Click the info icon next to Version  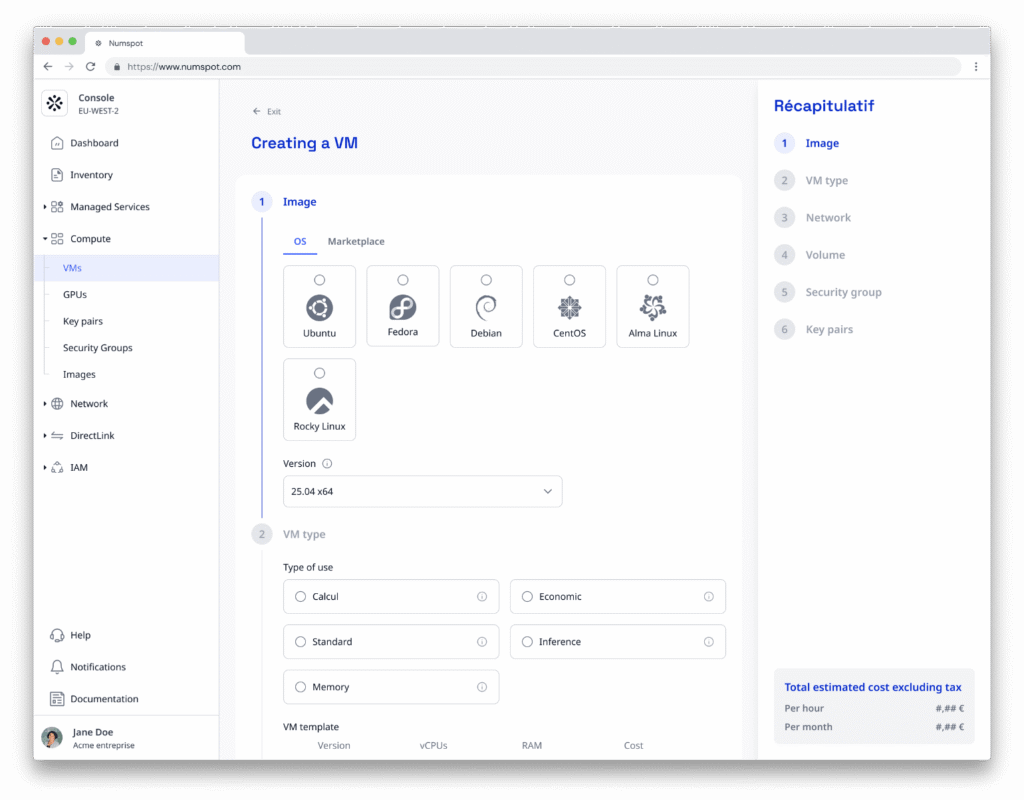tap(327, 464)
